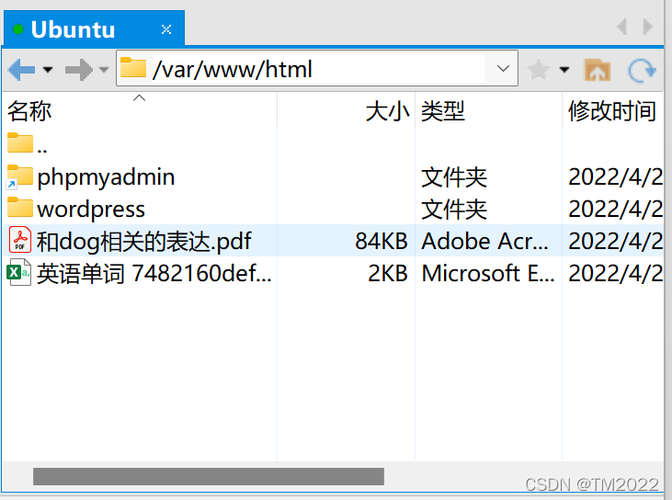Click the green connection status dot on Ubuntu tab
The height and width of the screenshot is (500, 672).
(x=18, y=29)
